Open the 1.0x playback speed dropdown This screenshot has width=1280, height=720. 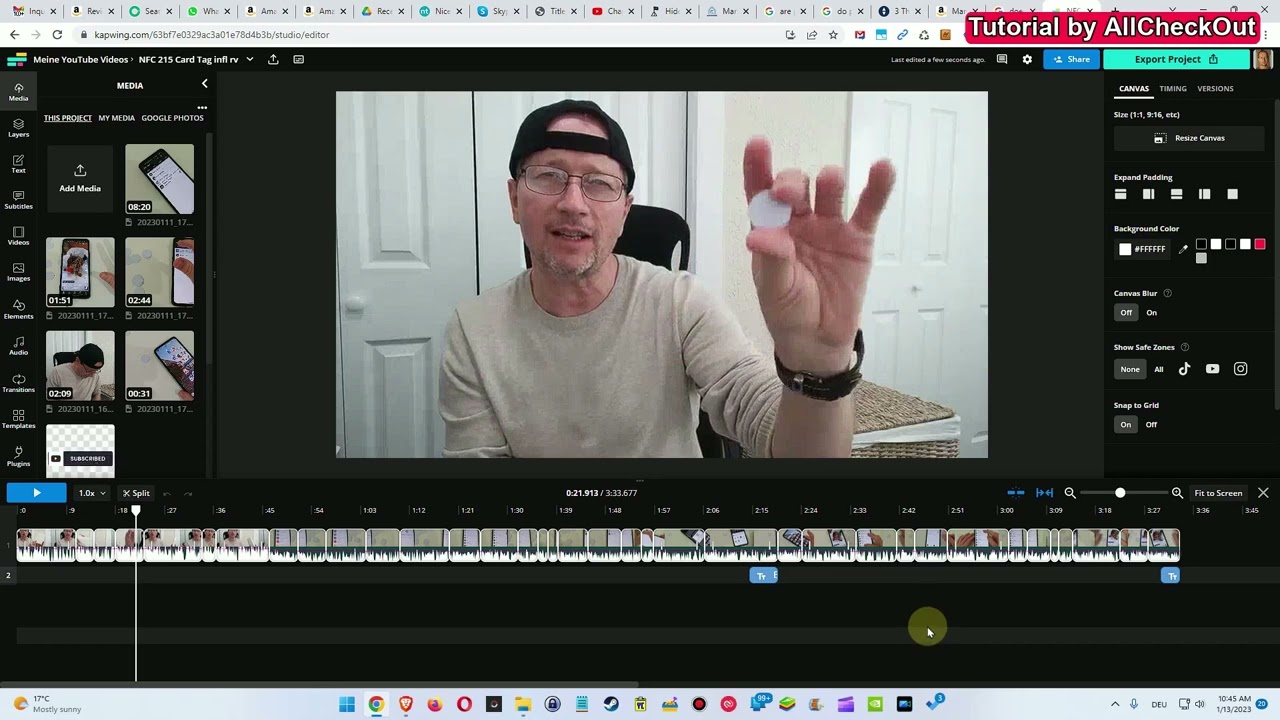pyautogui.click(x=92, y=493)
